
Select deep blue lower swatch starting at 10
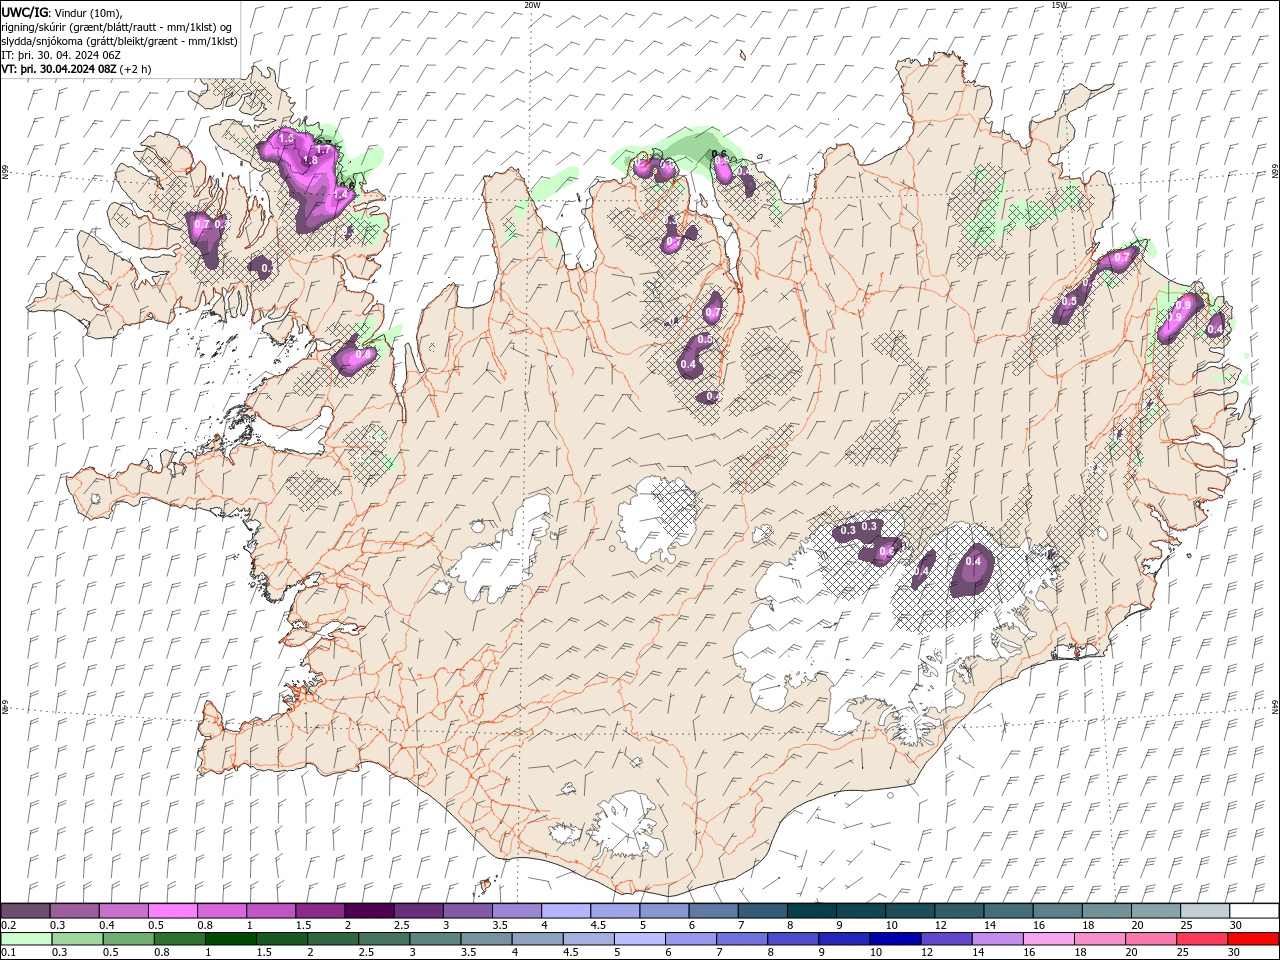pos(894,939)
